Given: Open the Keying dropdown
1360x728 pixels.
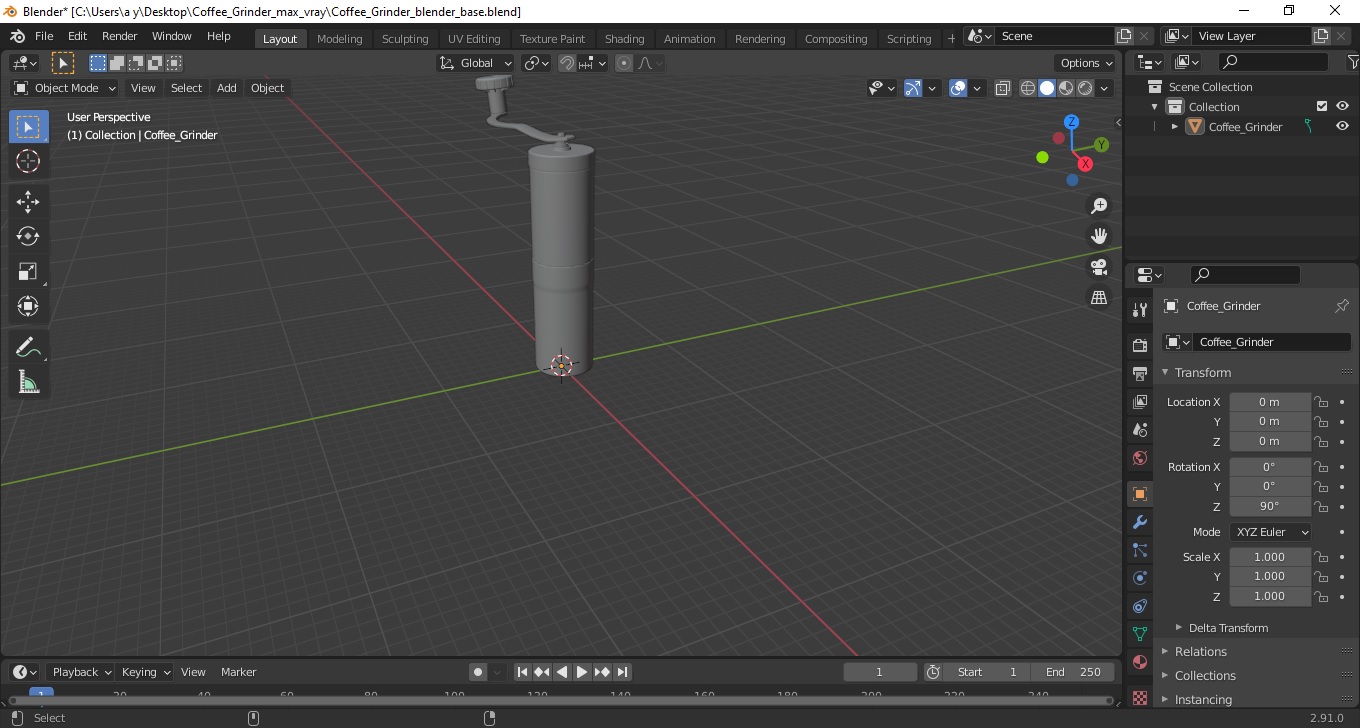Looking at the screenshot, I should point(145,672).
